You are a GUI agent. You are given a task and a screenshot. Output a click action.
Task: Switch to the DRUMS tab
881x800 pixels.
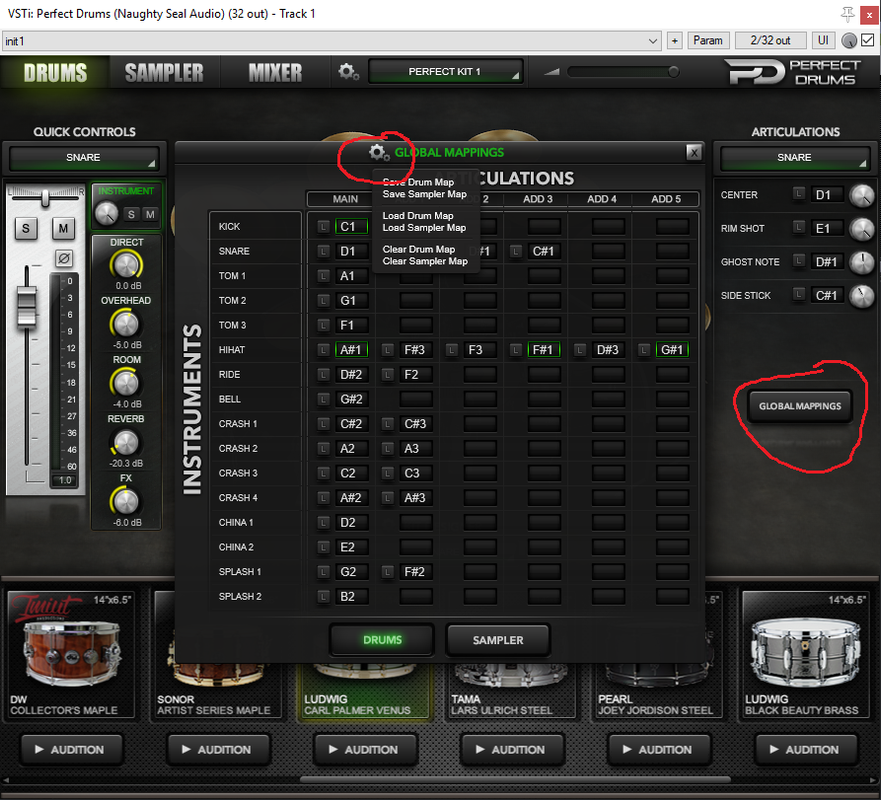coord(55,72)
